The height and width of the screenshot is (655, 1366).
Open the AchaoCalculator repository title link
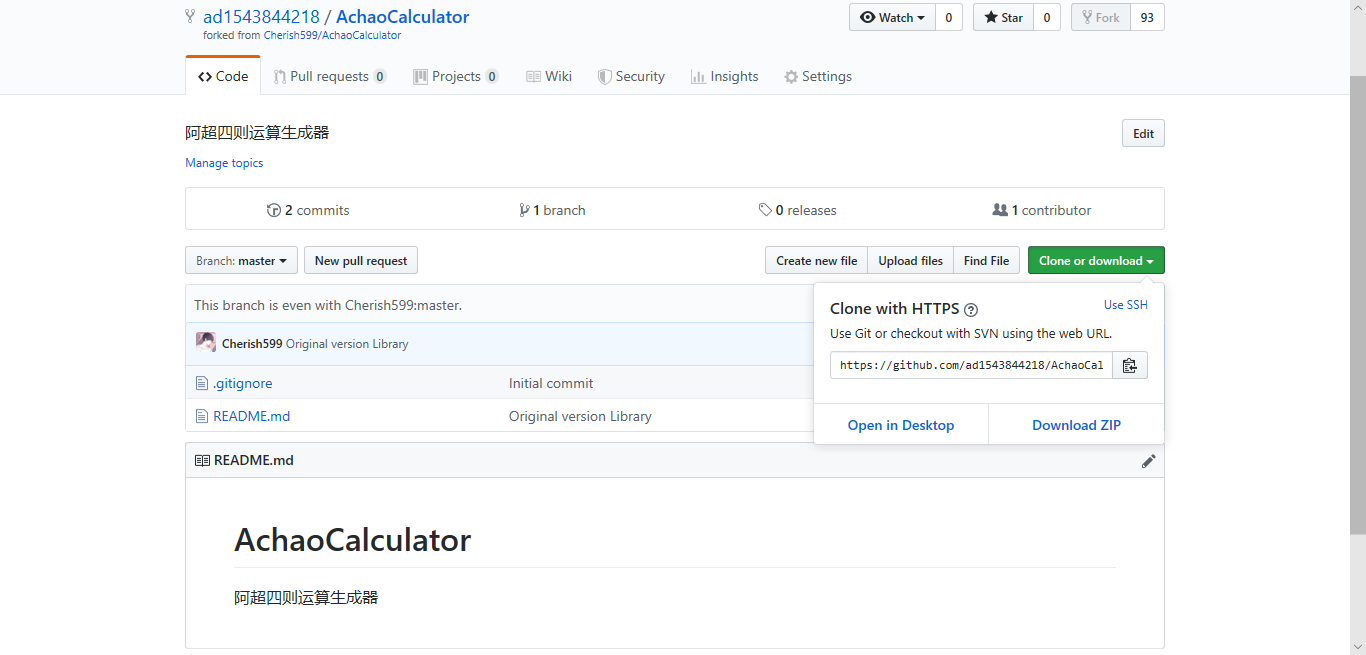pos(402,16)
